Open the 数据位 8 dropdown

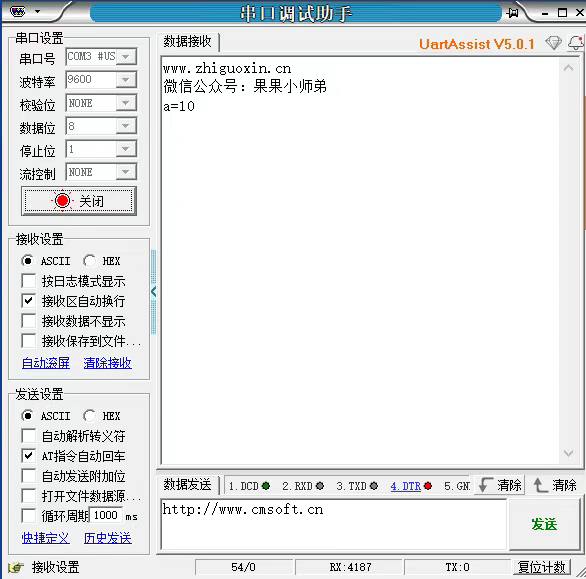tap(126, 126)
